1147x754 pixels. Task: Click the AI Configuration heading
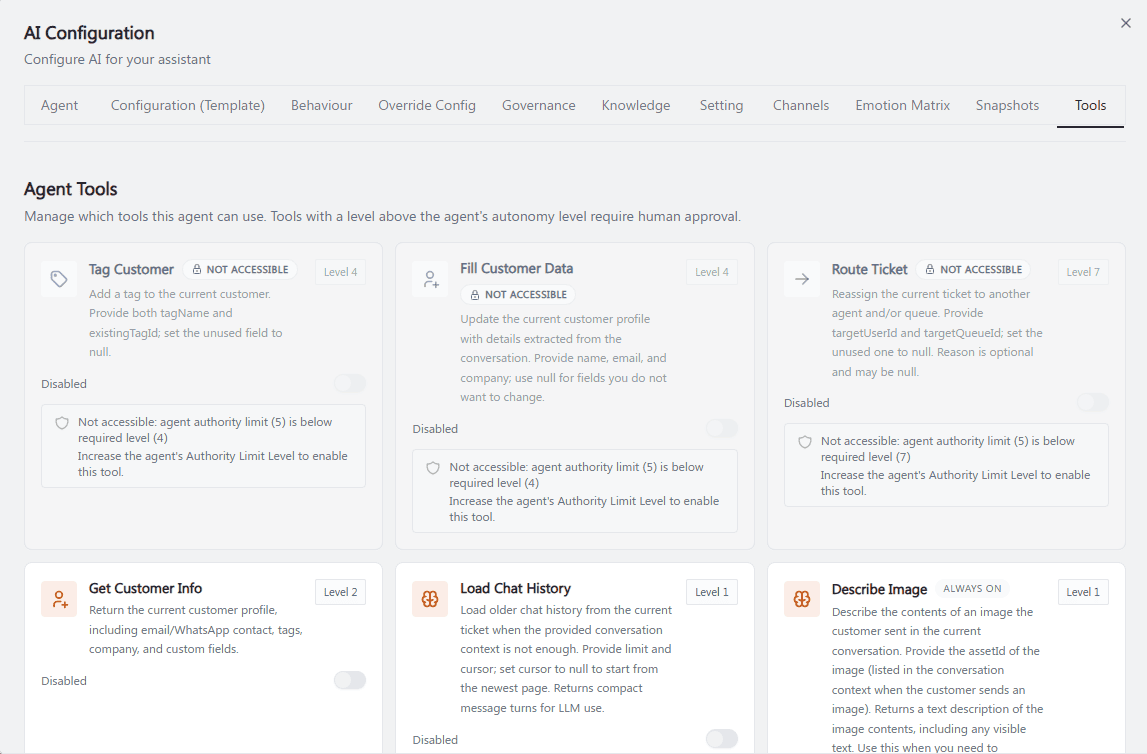coord(89,33)
